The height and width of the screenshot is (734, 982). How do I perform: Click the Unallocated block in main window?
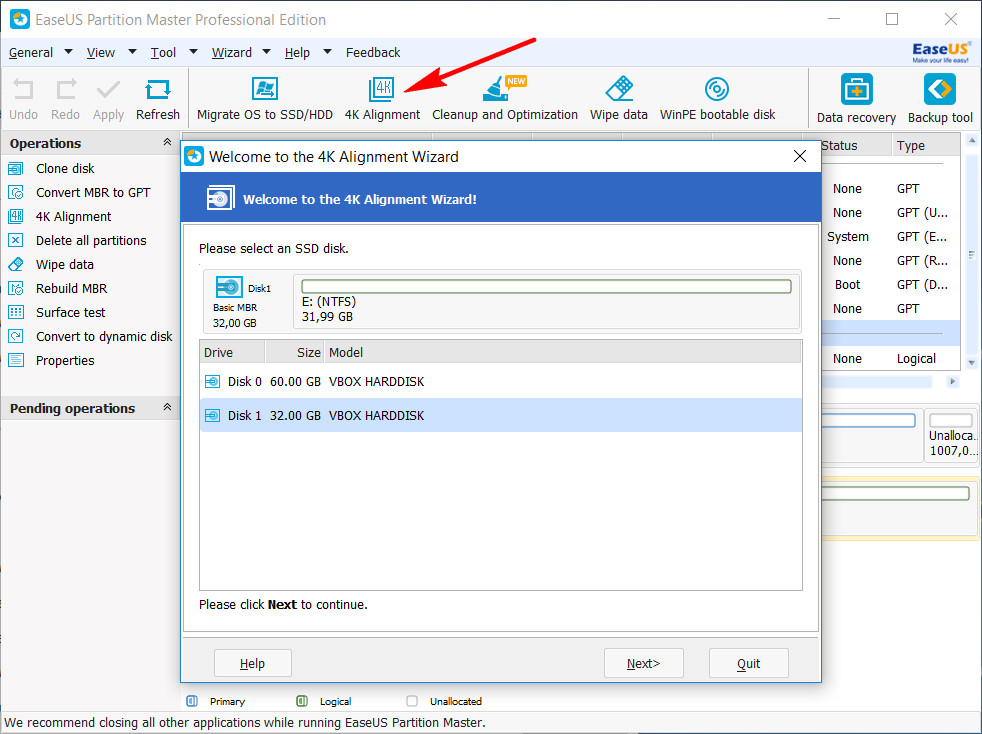point(951,436)
